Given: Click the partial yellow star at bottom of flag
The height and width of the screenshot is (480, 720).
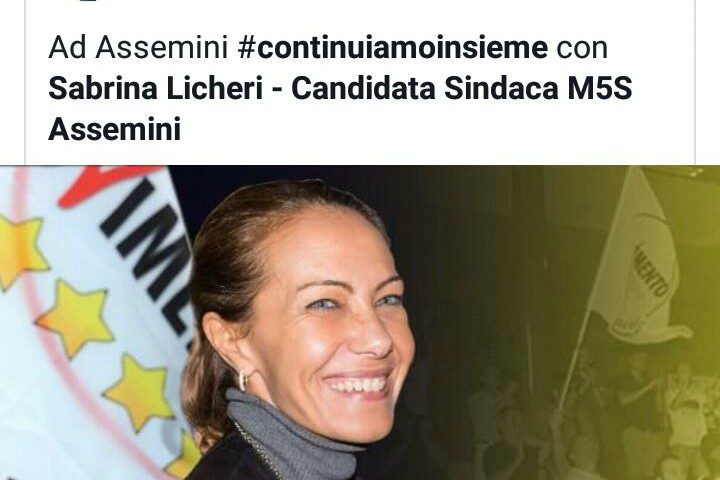Looking at the screenshot, I should pos(186,456).
